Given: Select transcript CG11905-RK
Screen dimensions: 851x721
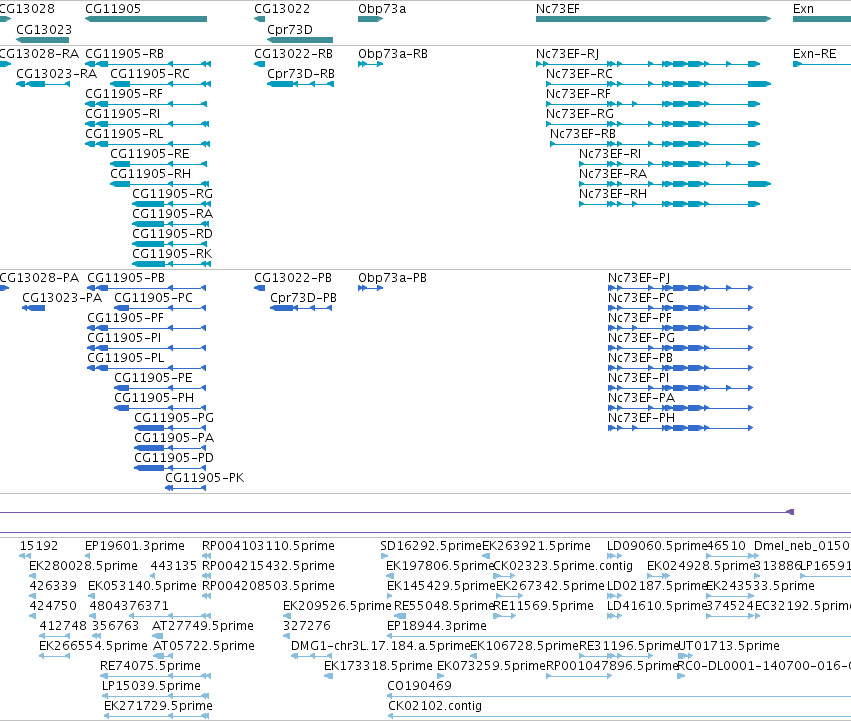Looking at the screenshot, I should point(172,264).
